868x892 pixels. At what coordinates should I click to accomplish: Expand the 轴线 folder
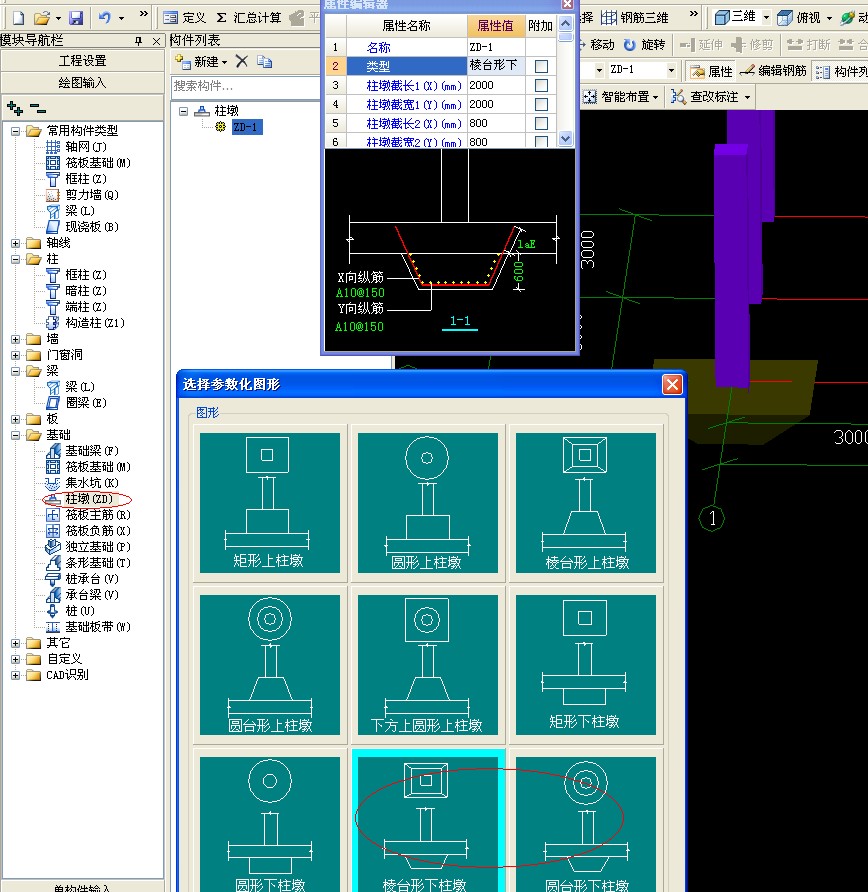[16, 243]
